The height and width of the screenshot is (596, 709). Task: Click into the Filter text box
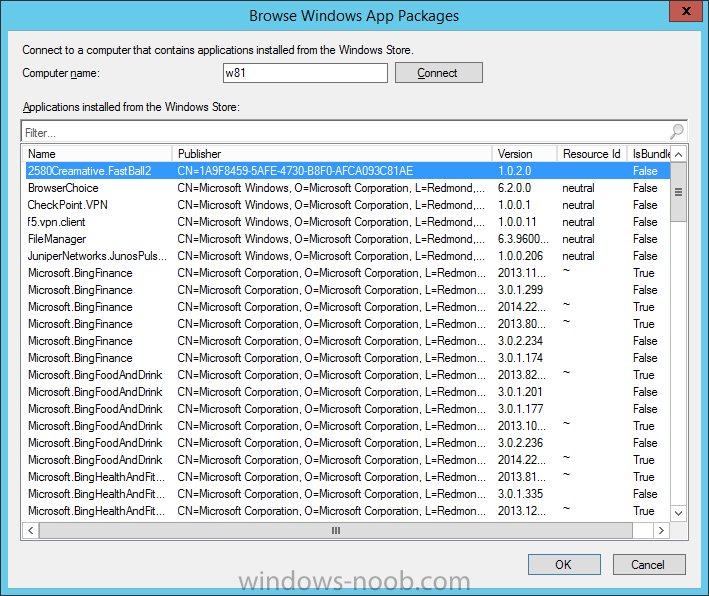tap(346, 132)
